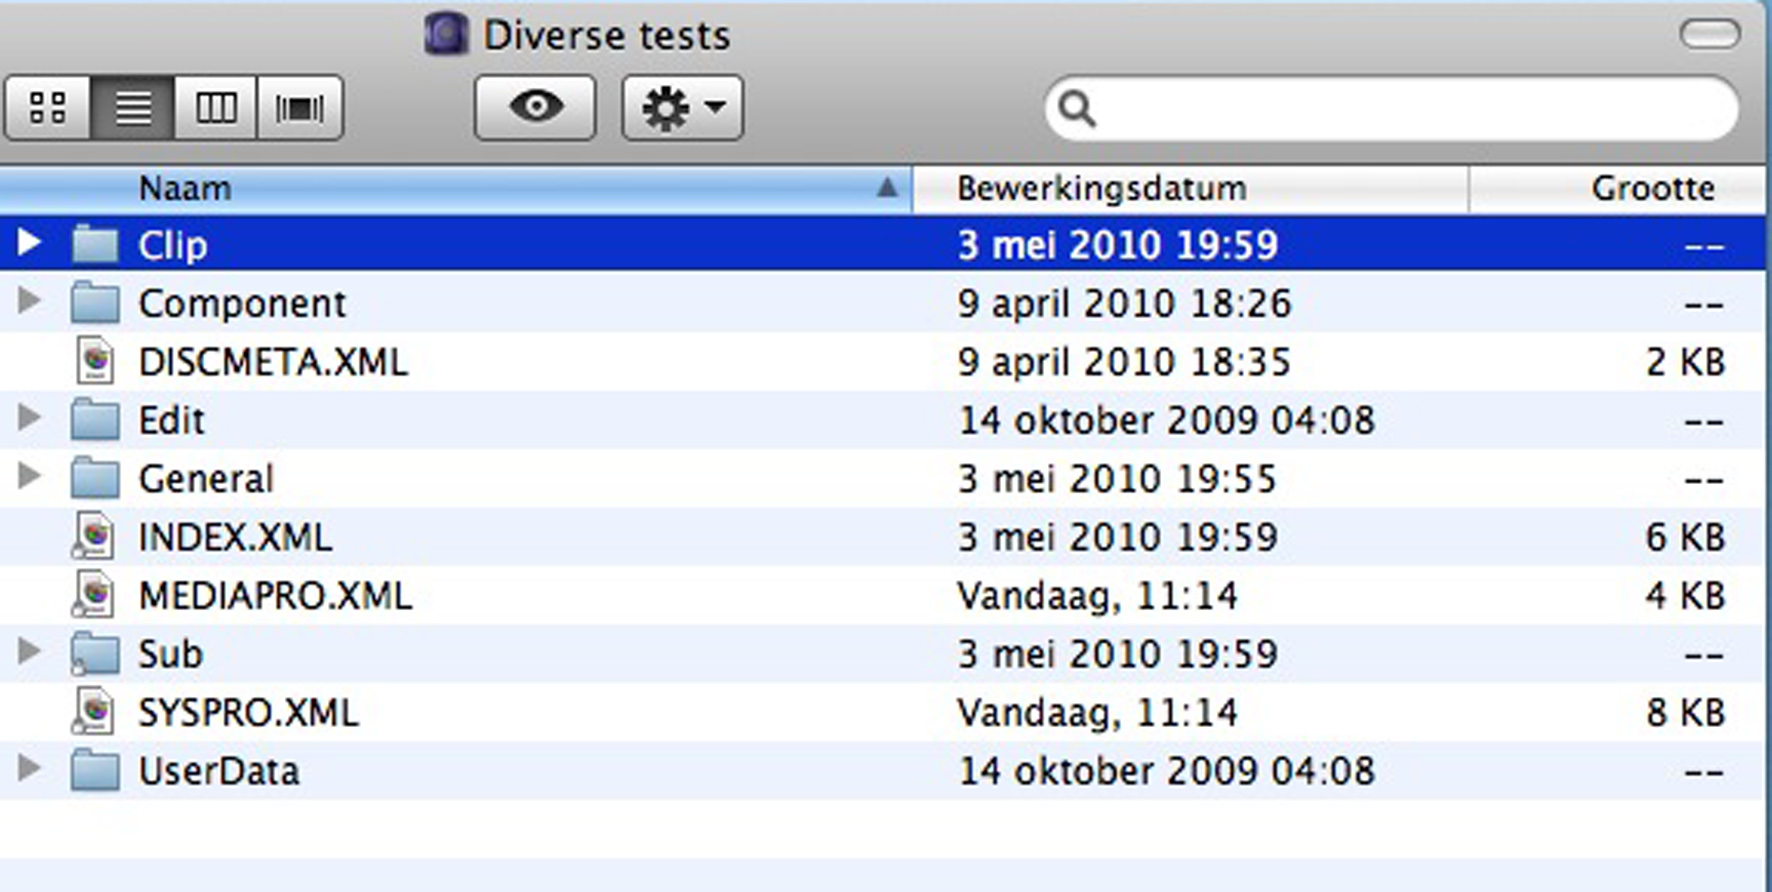Expand the Clip folder triangle
1772x892 pixels.
[x=29, y=243]
